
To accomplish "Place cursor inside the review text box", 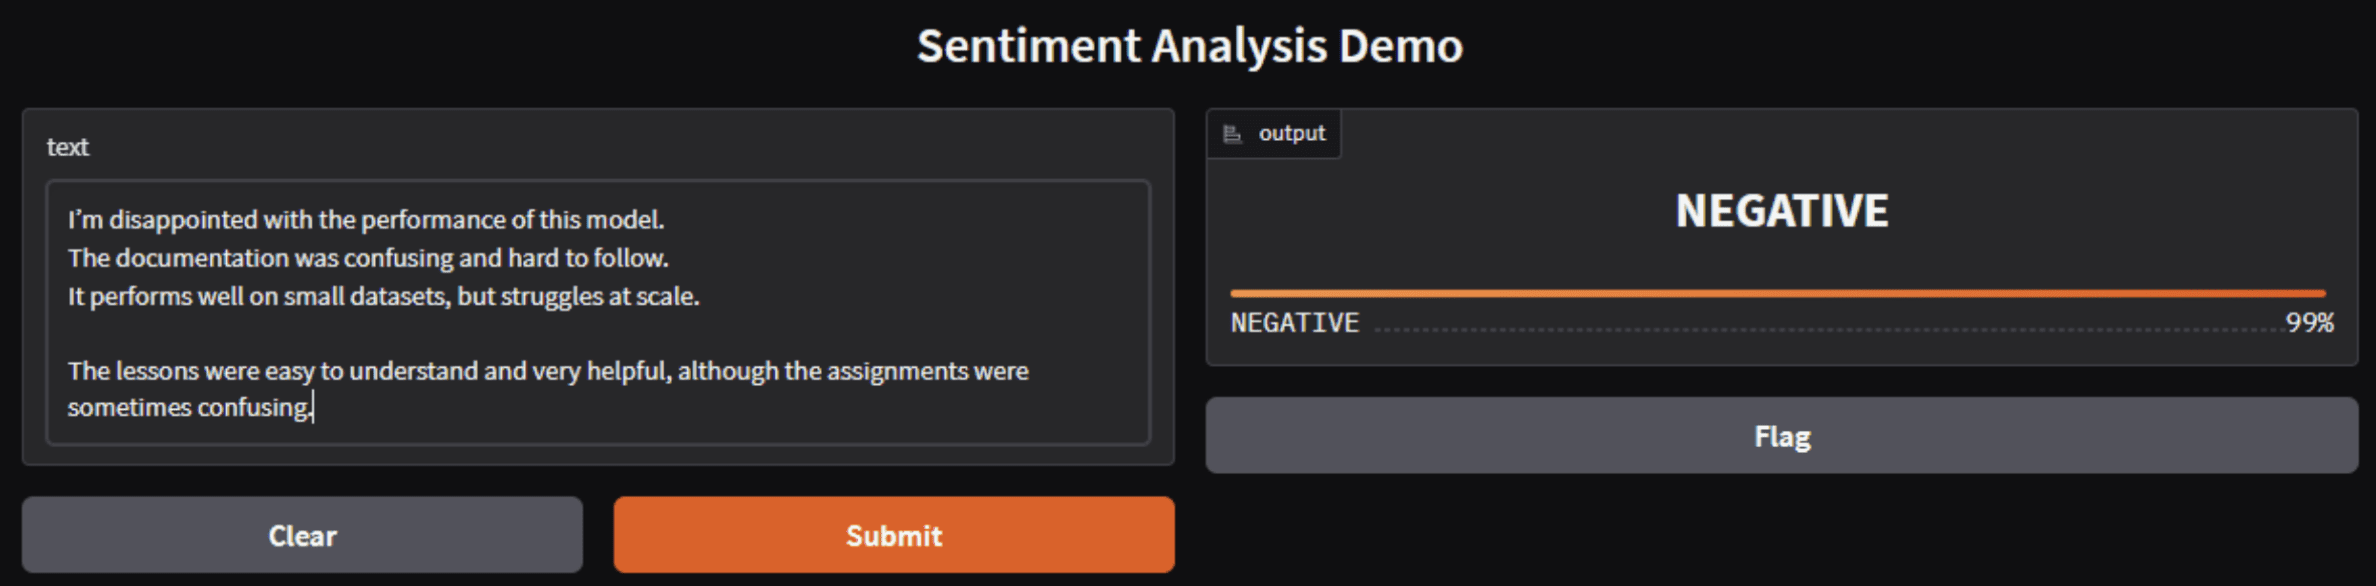I will [x=600, y=310].
